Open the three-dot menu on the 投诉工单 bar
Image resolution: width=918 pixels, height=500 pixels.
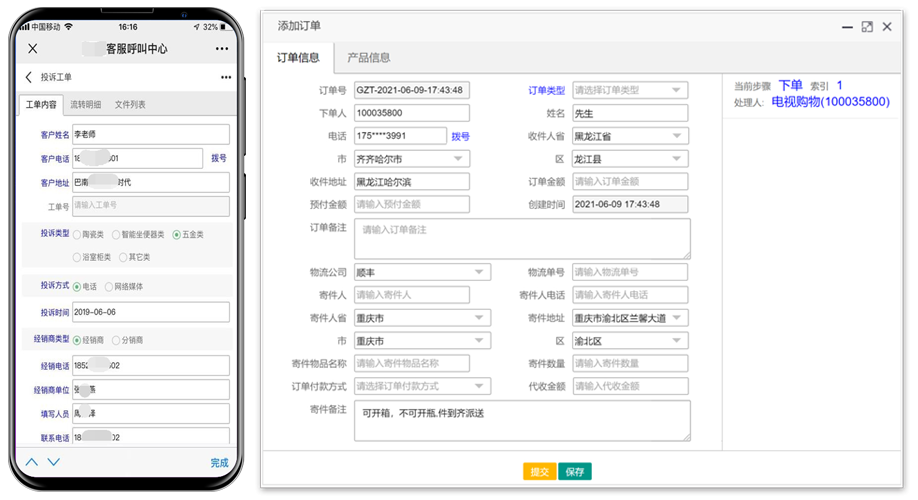point(225,77)
